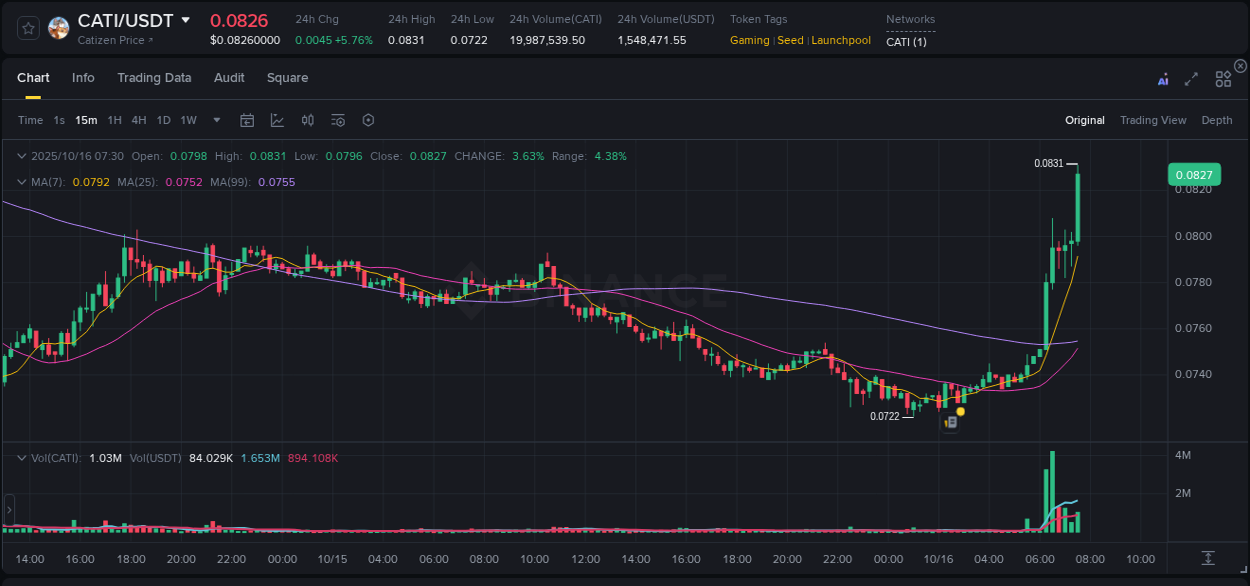Launch the Binance AI assistant icon

point(1163,79)
